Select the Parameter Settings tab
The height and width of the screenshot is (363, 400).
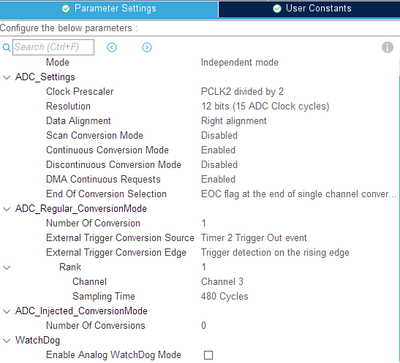click(x=109, y=9)
